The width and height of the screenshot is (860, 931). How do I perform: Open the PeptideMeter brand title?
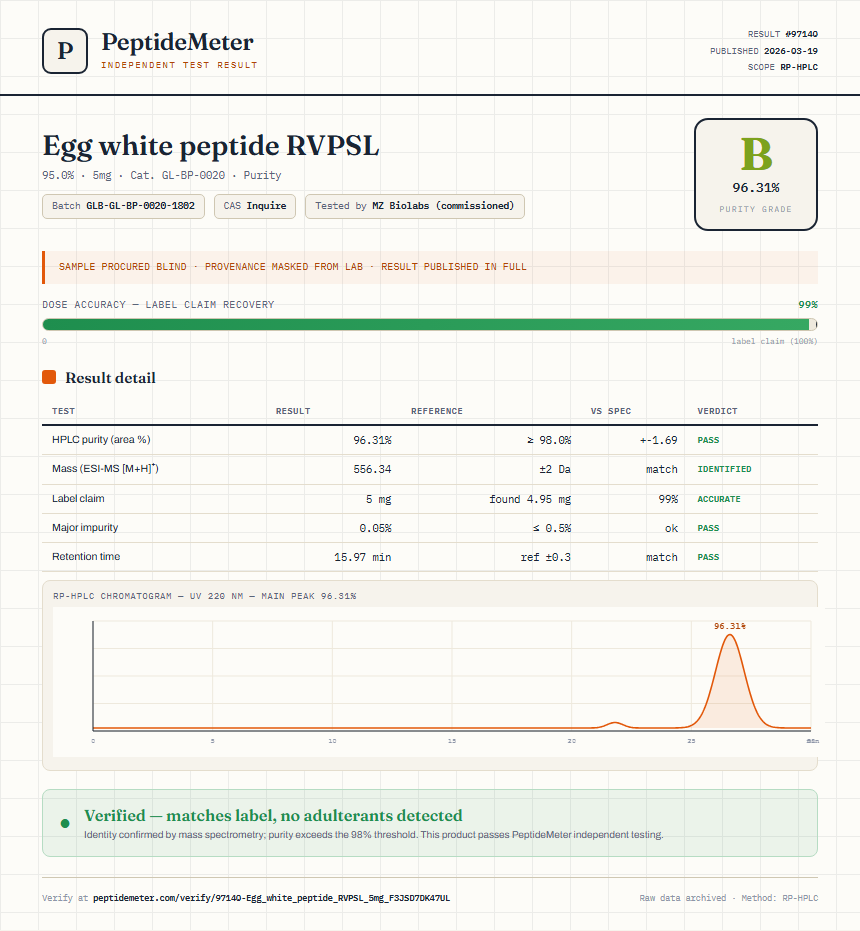(x=177, y=42)
